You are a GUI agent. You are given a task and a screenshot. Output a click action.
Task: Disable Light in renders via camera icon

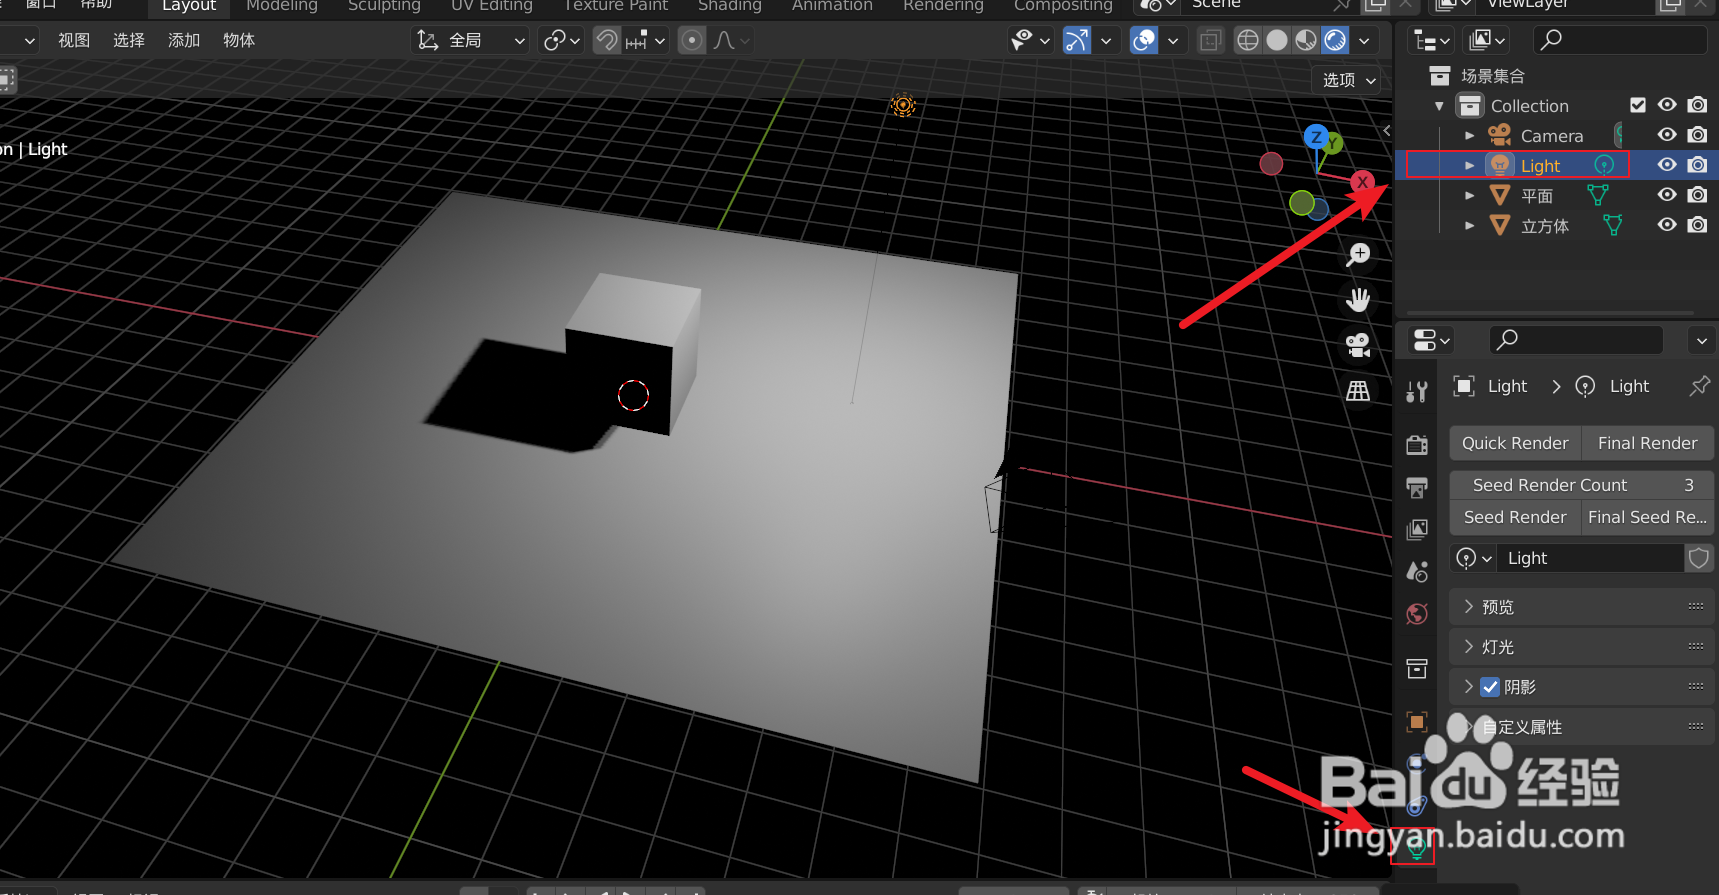[x=1697, y=165]
